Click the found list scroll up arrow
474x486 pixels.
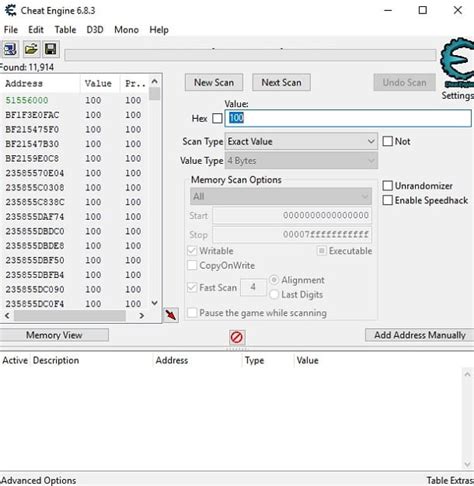tap(154, 81)
